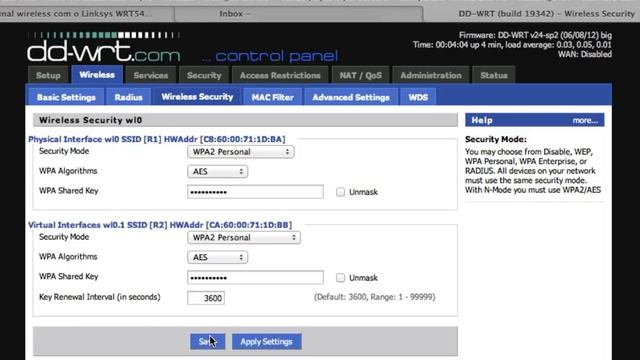Open the Administration tab
The image size is (640, 360).
(x=431, y=75)
